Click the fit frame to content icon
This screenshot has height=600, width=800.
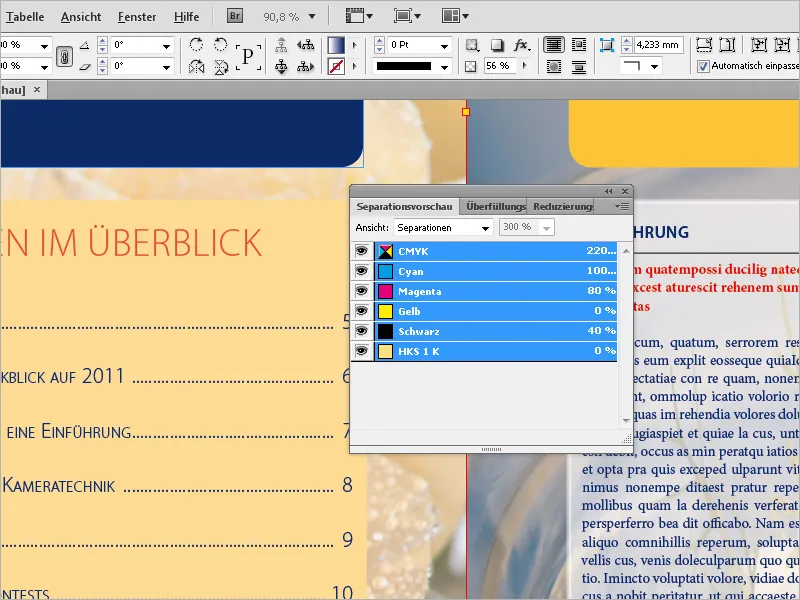point(782,45)
